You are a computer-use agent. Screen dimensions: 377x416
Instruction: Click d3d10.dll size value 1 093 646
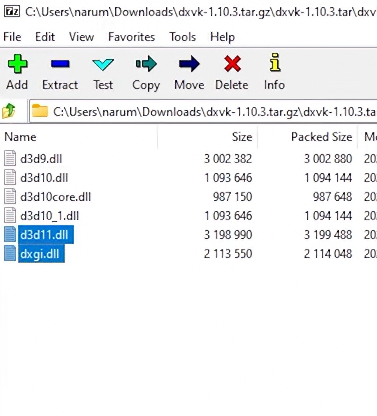coord(228,178)
